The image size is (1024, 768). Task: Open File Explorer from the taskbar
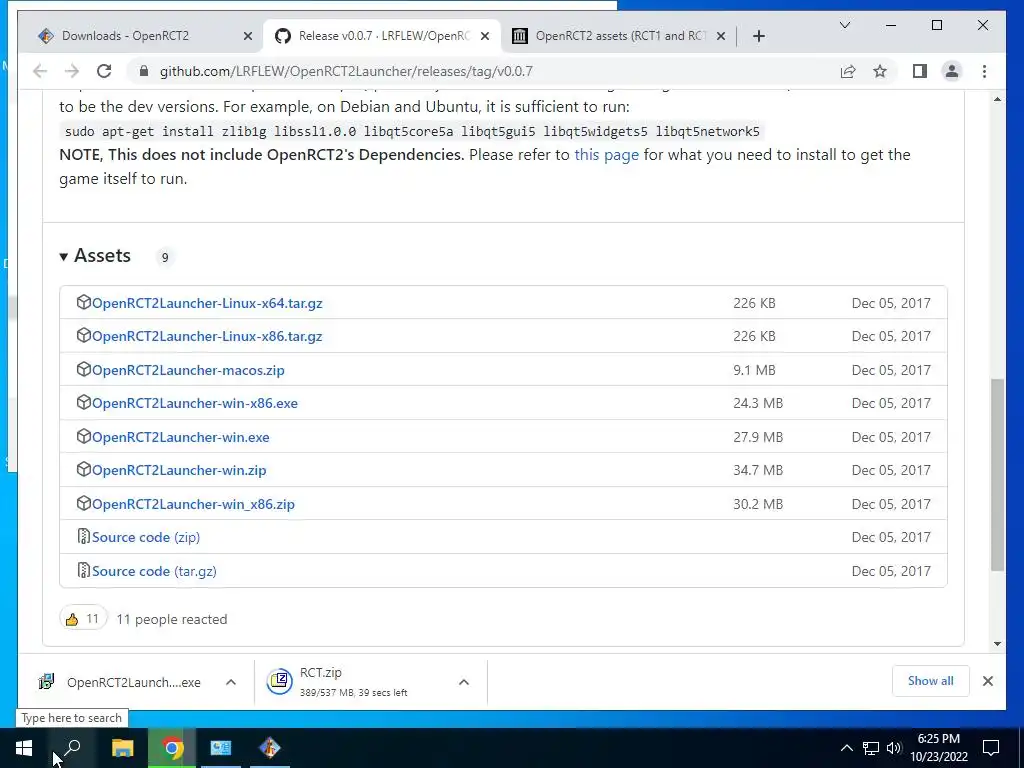point(122,748)
